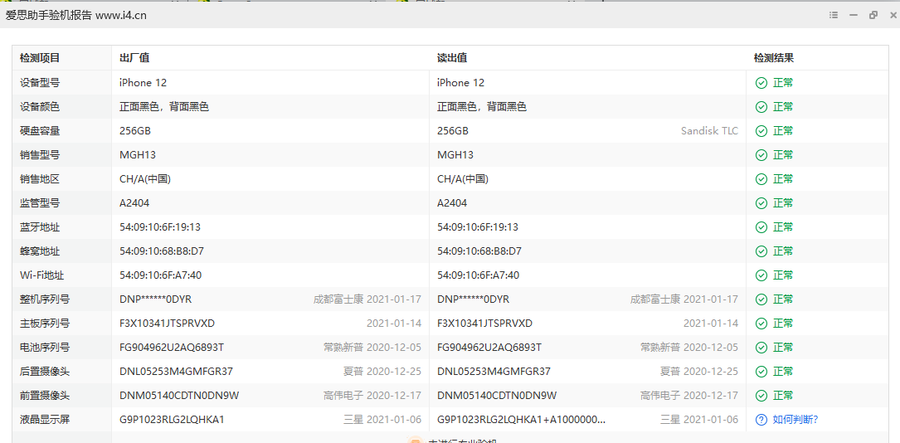This screenshot has width=900, height=443.
Task: Click the 出厂值 column header
Action: (134, 58)
